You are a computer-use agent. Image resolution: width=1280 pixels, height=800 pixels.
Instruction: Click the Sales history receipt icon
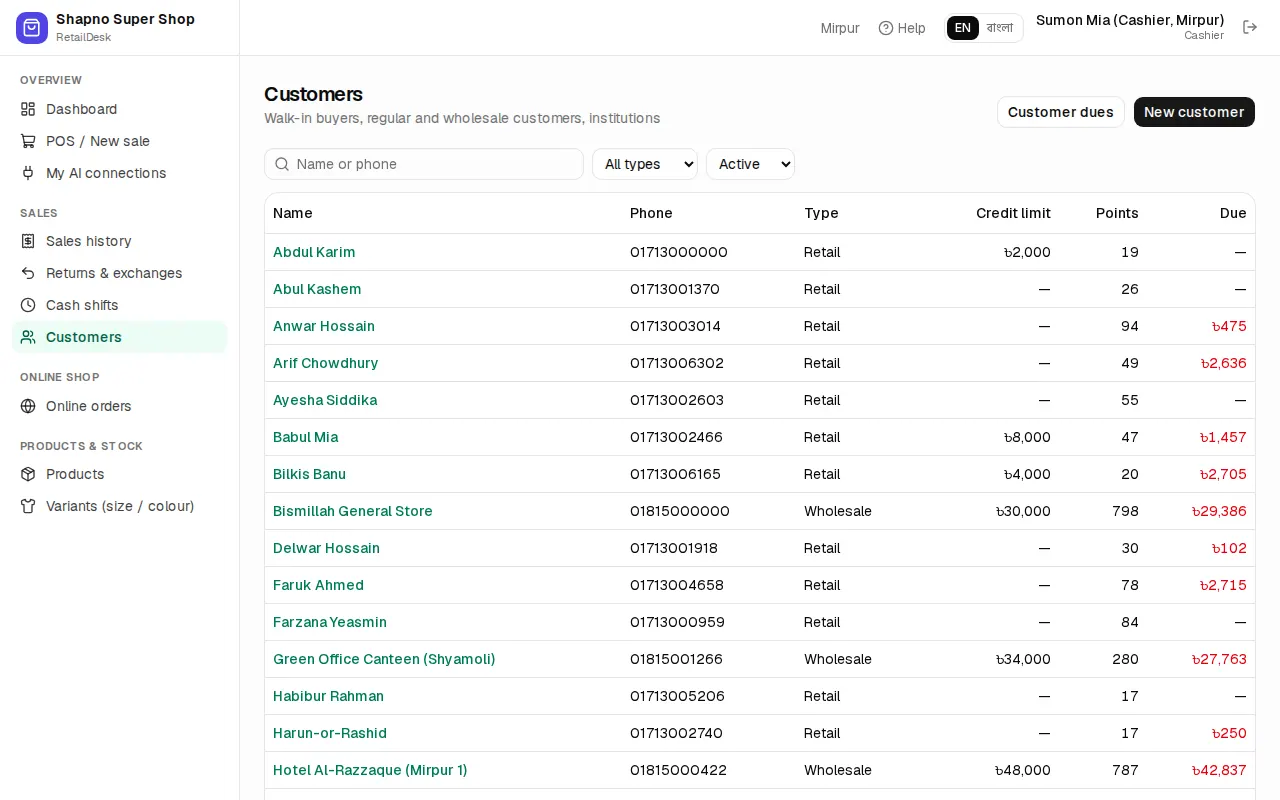click(28, 241)
